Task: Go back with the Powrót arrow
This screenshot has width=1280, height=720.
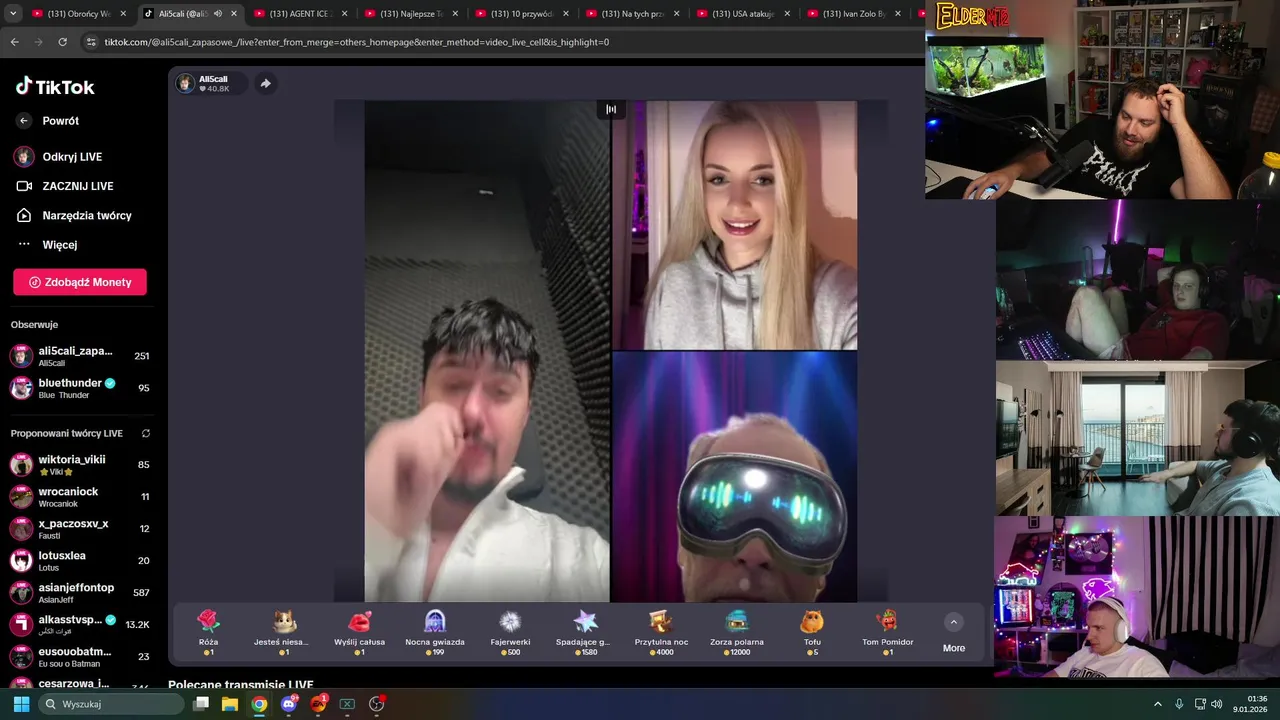Action: 24,121
